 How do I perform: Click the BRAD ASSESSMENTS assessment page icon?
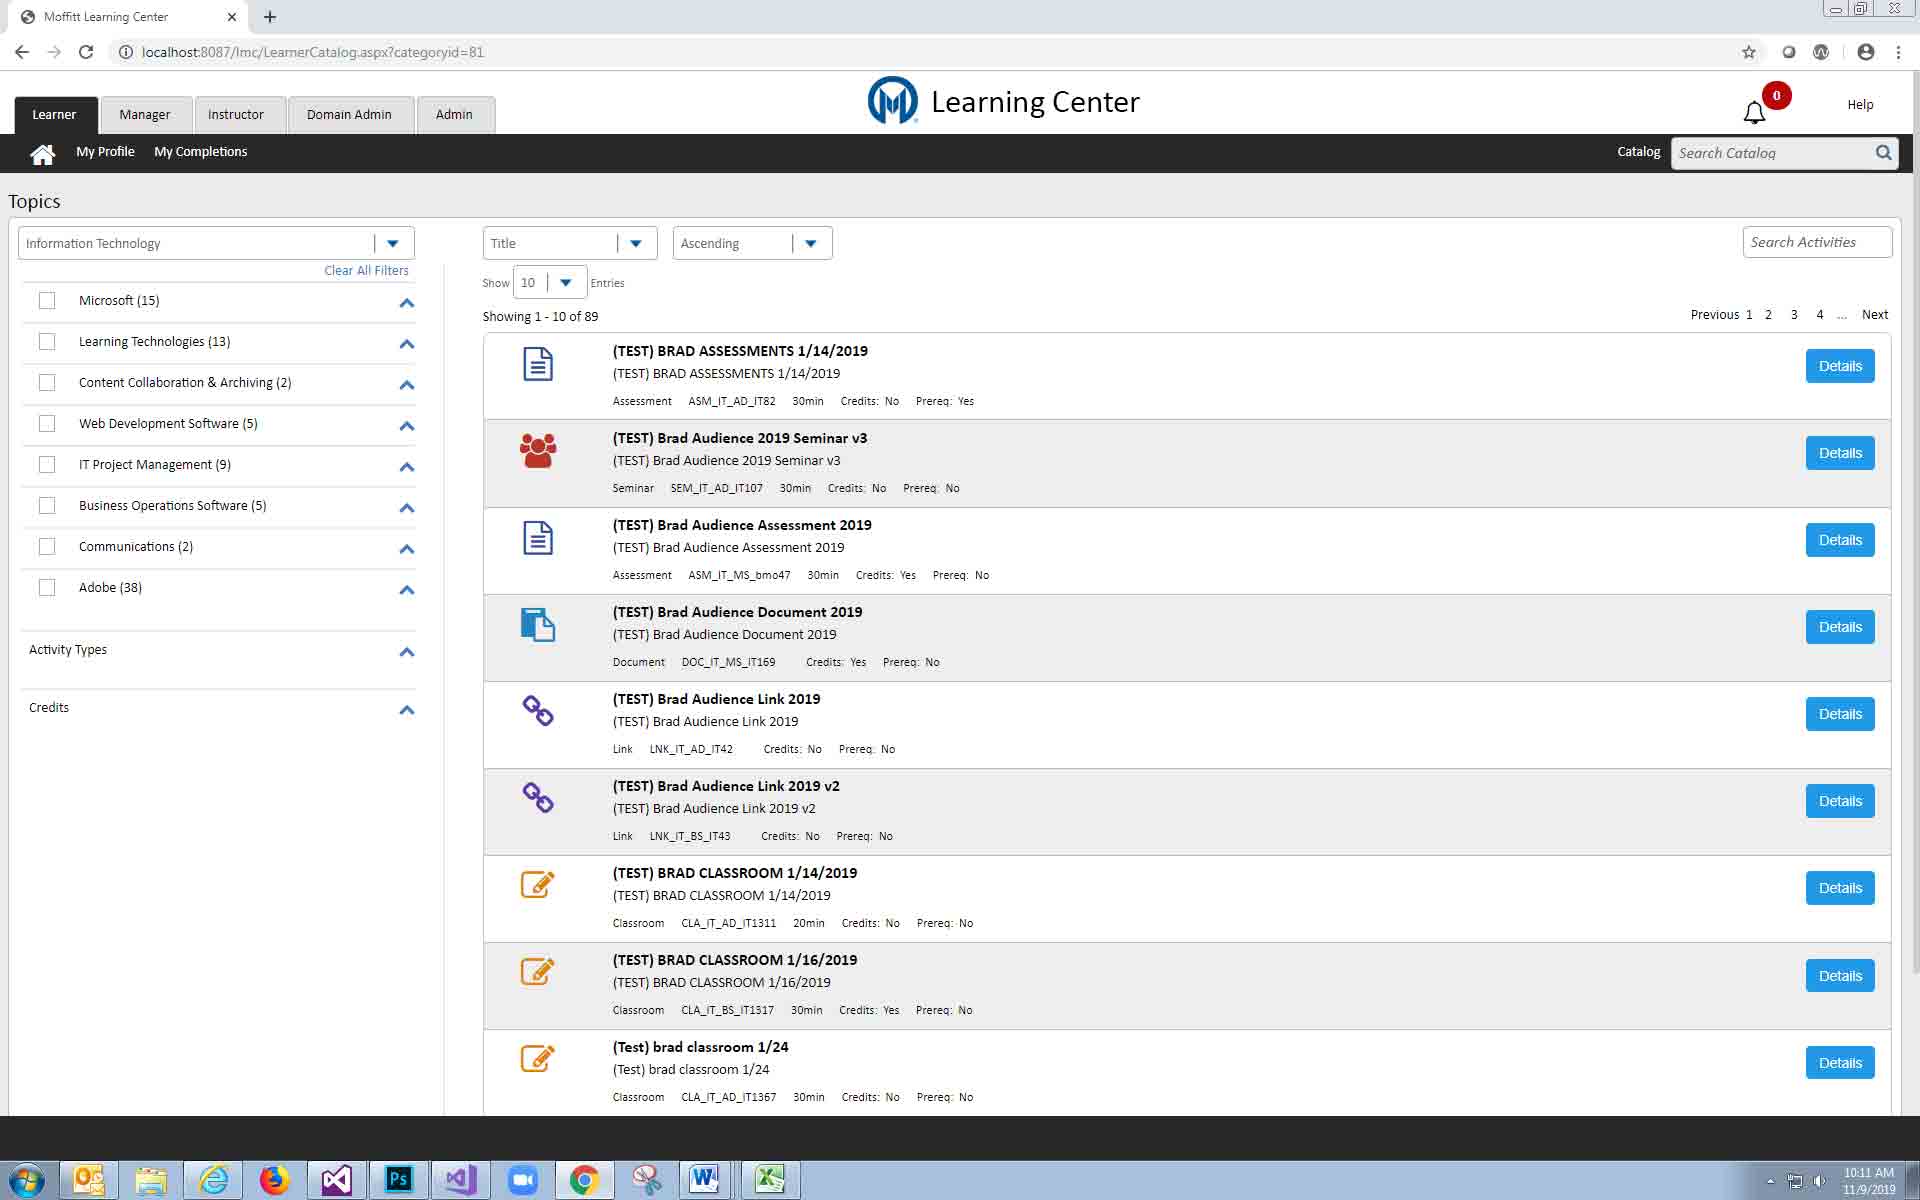[x=538, y=364]
